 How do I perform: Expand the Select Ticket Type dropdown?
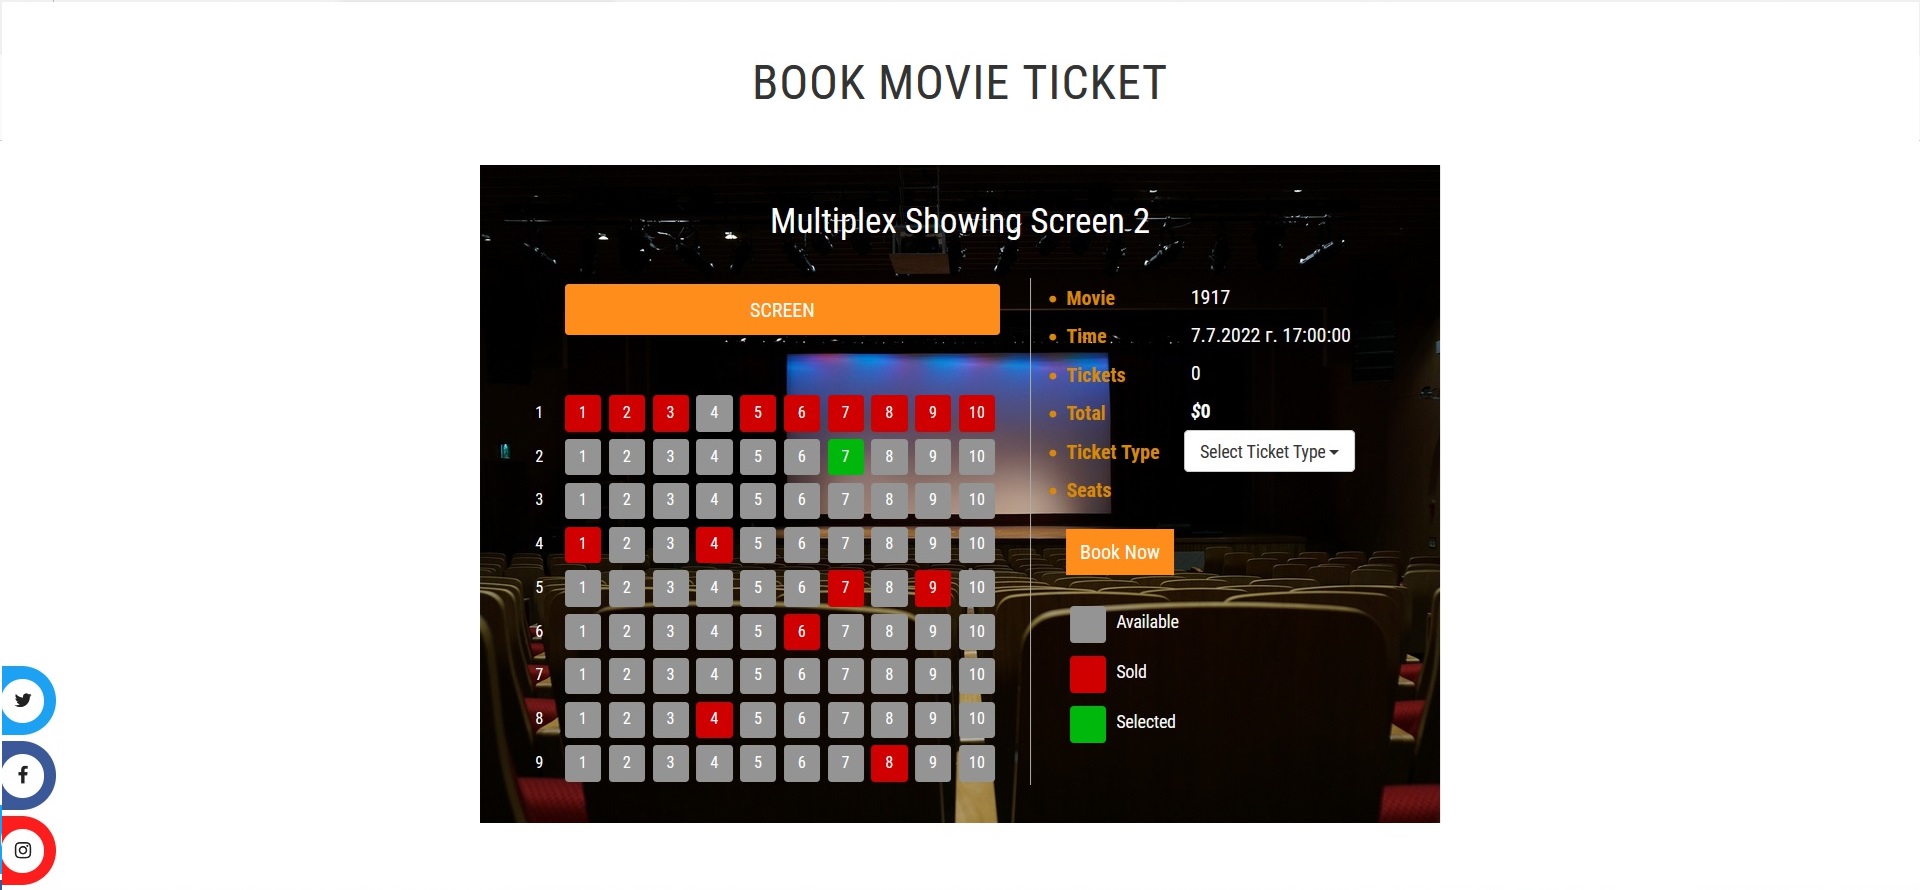(x=1269, y=451)
